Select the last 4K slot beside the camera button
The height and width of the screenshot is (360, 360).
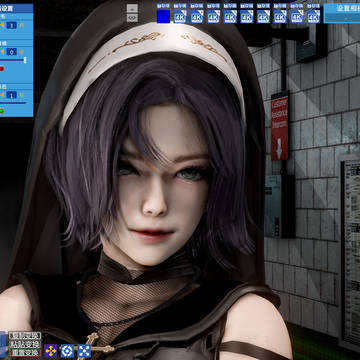click(313, 16)
